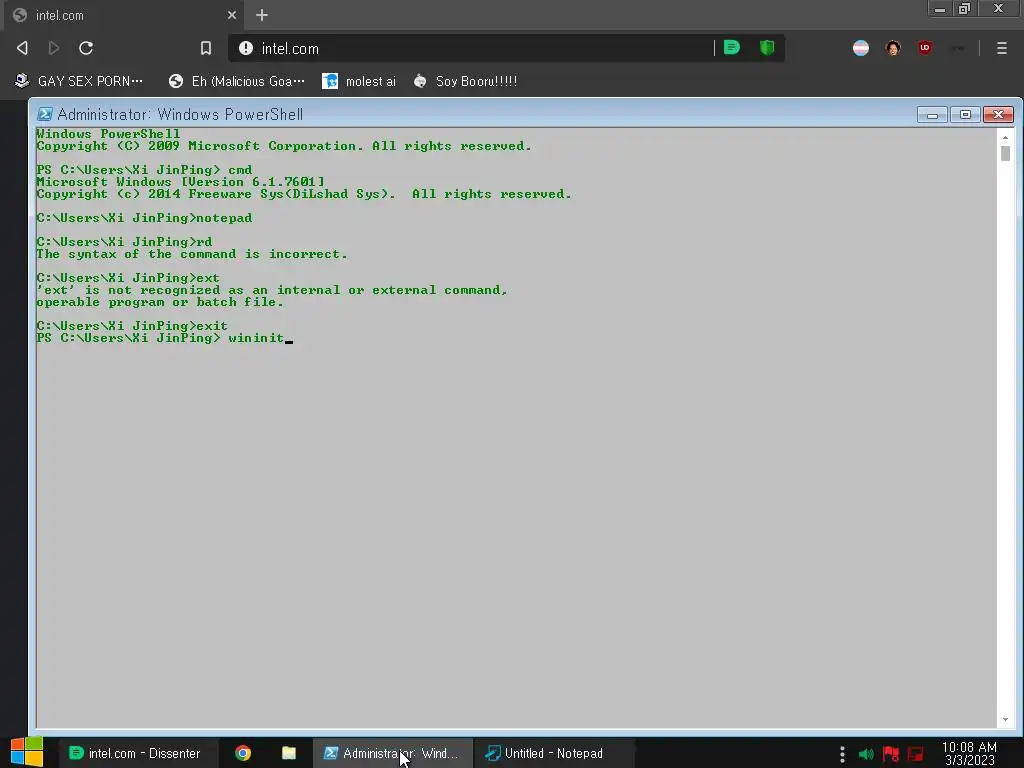Click the text 'The syntax of the command is incorrect.'
Screen dimensions: 1024x768
(192, 254)
